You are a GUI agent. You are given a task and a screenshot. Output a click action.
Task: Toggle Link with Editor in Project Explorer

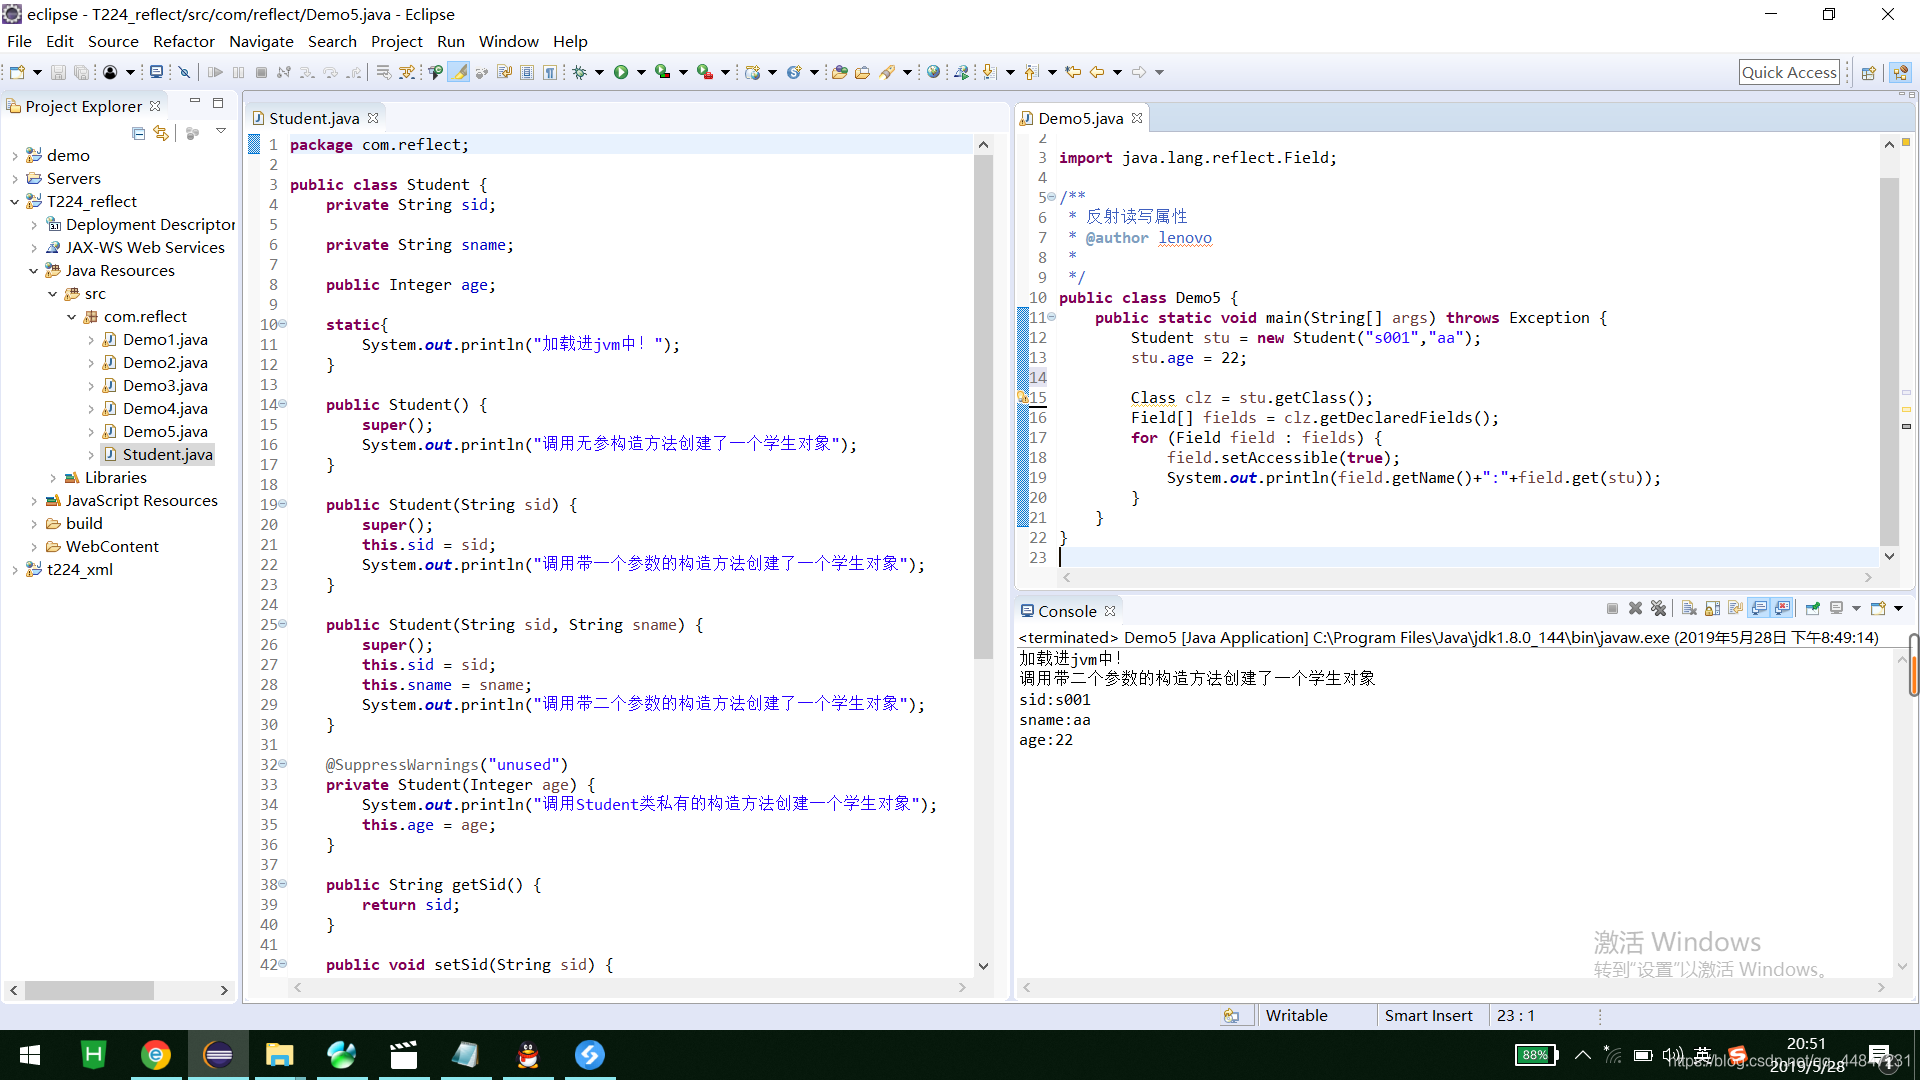pyautogui.click(x=161, y=133)
